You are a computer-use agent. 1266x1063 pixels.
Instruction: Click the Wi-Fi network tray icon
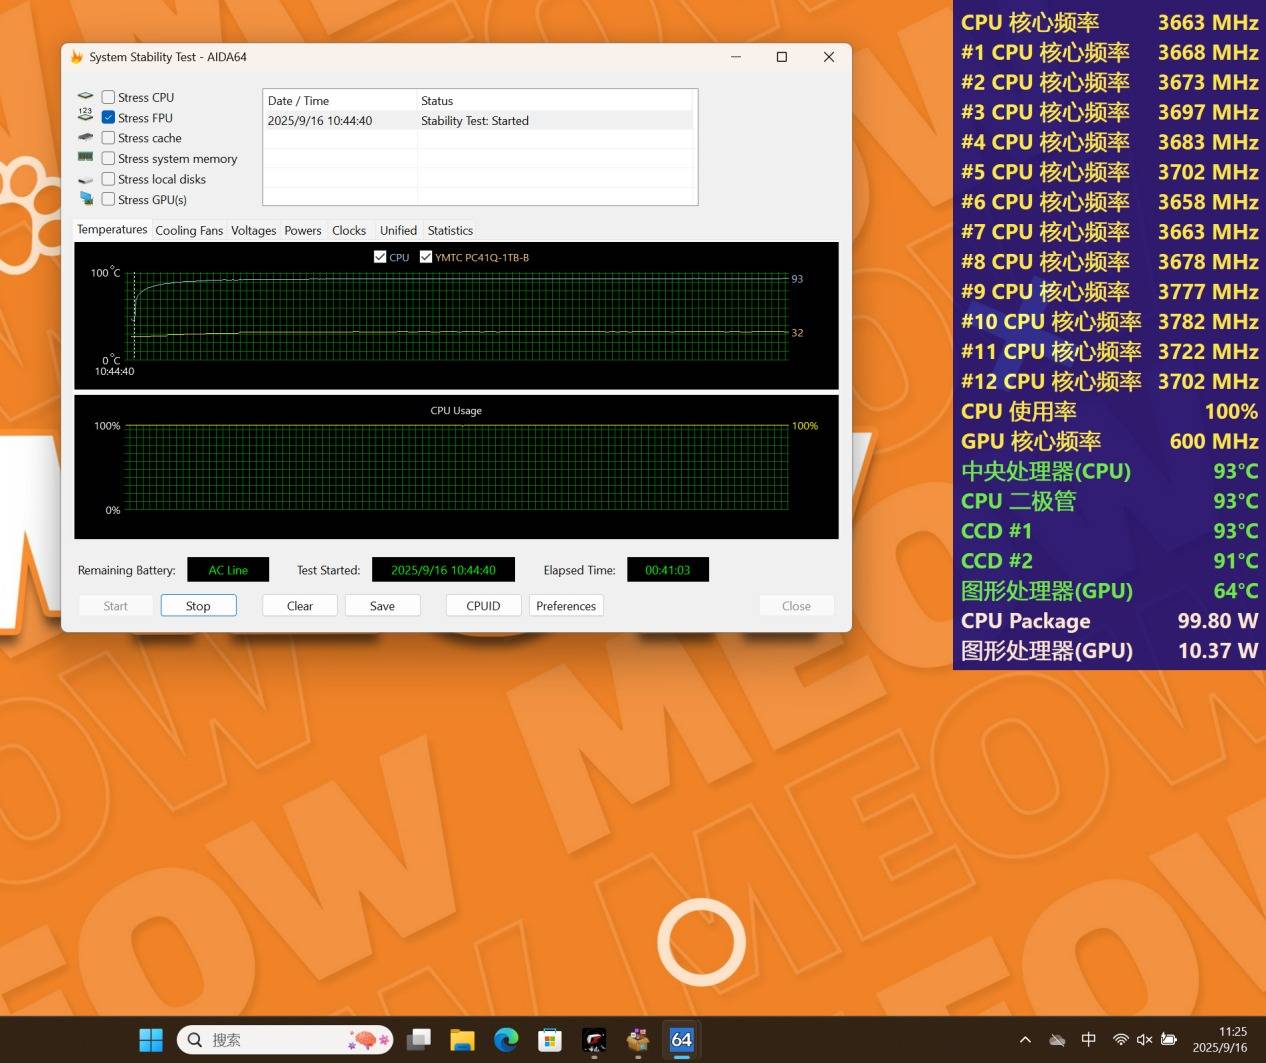point(1120,1040)
